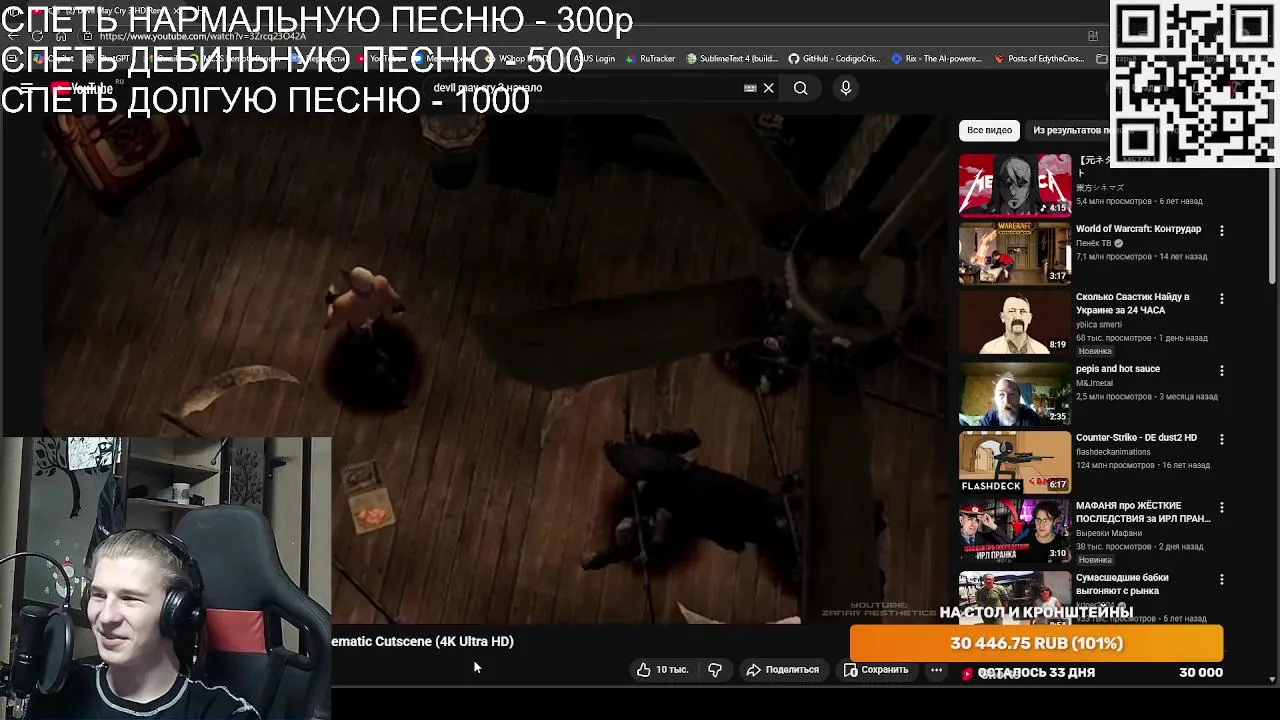Open World of Warcraft: Контрудар video title

point(1138,229)
